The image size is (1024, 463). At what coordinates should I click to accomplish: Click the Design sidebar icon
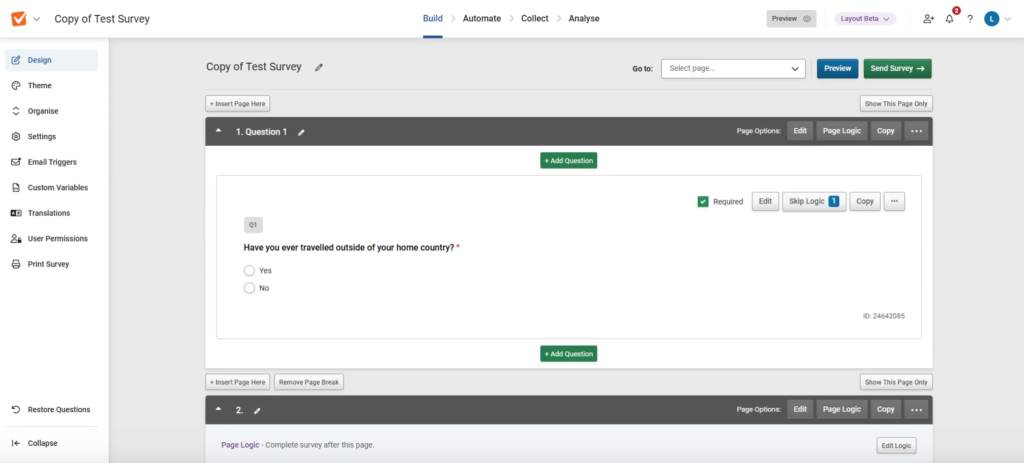point(16,60)
